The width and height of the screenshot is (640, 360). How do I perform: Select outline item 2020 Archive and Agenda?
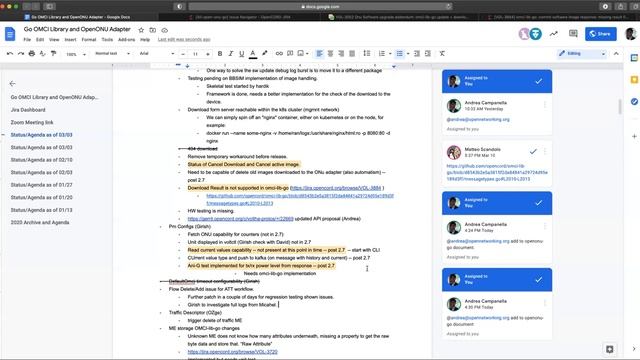click(x=40, y=222)
